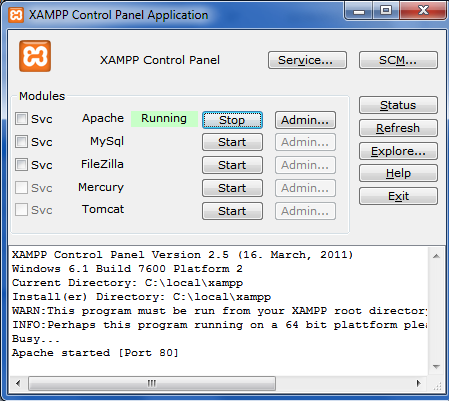Start the Mercury module
Image resolution: width=449 pixels, height=401 pixels.
[x=232, y=188]
